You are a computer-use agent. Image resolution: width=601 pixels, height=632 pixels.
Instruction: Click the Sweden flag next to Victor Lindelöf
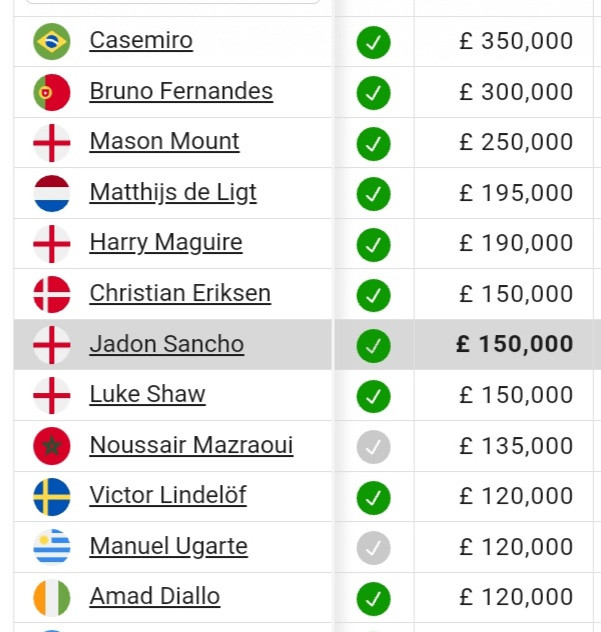pyautogui.click(x=52, y=497)
